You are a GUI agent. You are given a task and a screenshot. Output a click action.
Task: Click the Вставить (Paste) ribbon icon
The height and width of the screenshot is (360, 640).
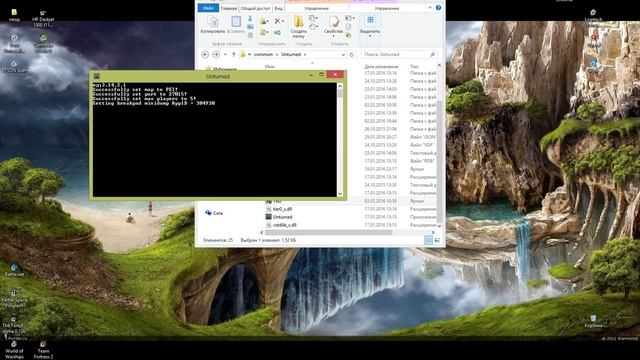coord(236,24)
